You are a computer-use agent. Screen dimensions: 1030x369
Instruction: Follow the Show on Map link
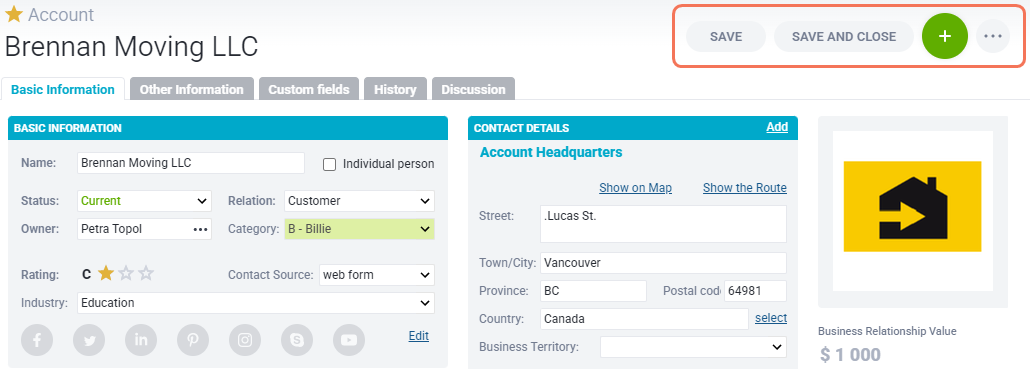pos(635,188)
